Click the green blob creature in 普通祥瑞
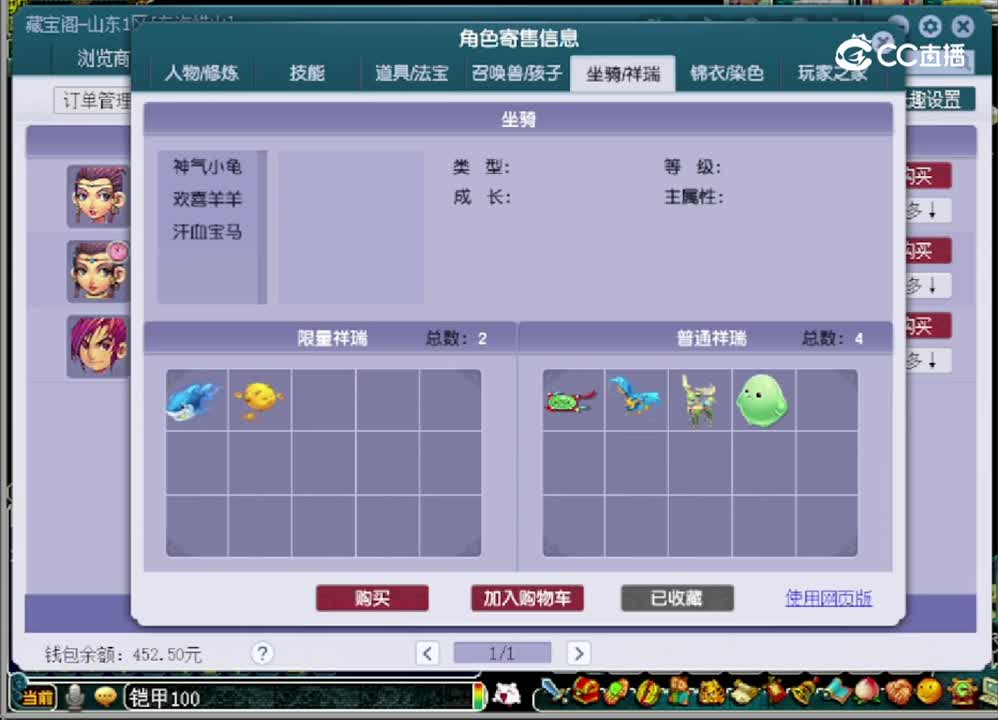 [763, 398]
